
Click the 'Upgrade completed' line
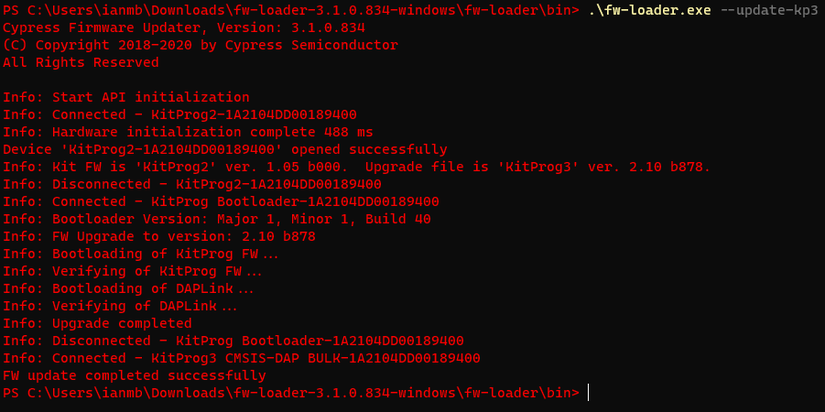(97, 323)
